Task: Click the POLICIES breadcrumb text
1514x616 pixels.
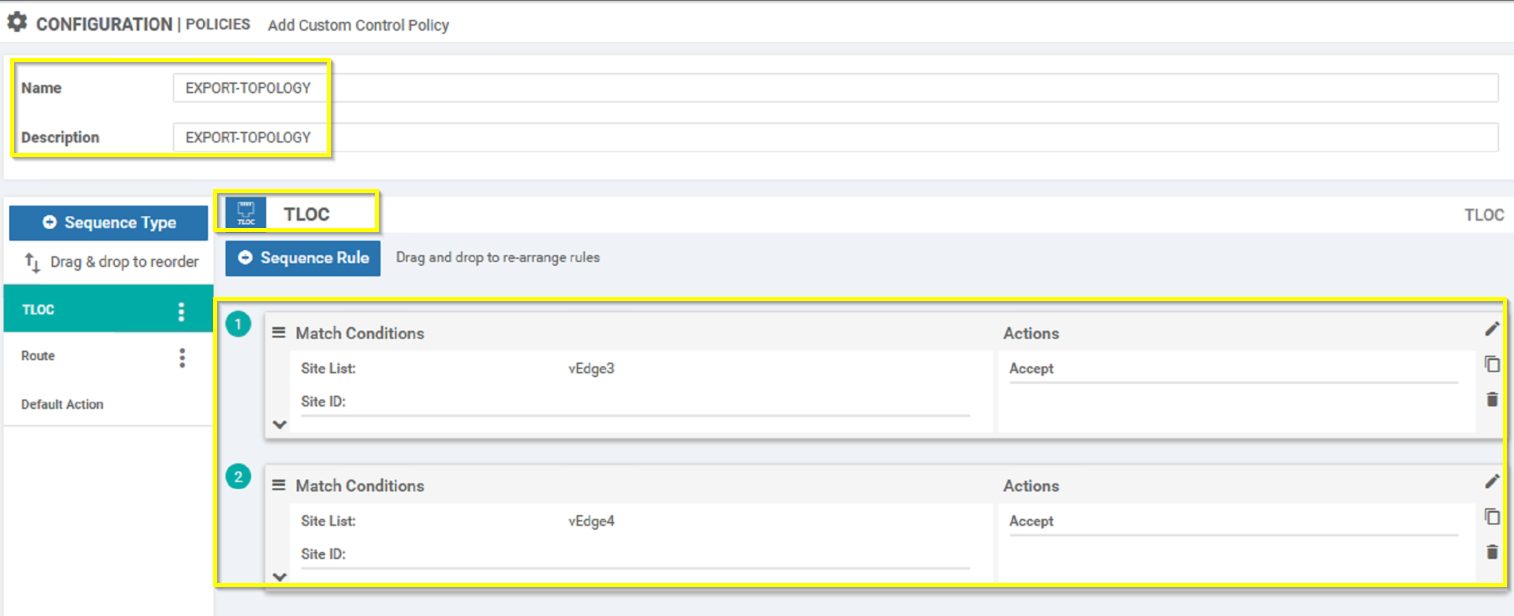Action: click(x=218, y=24)
